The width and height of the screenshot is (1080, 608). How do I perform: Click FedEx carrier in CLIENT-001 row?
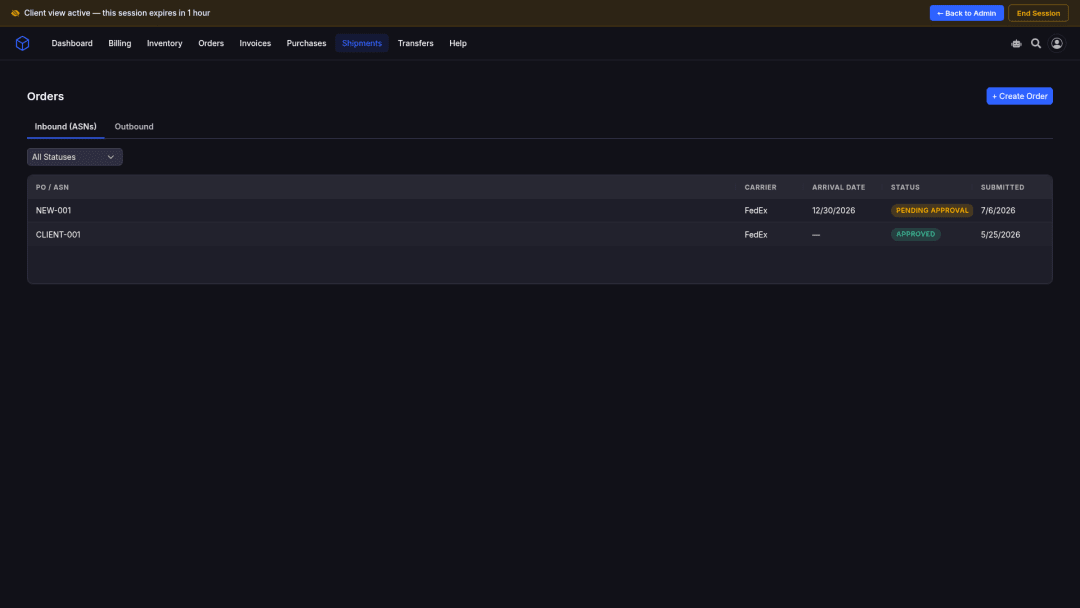tap(756, 235)
